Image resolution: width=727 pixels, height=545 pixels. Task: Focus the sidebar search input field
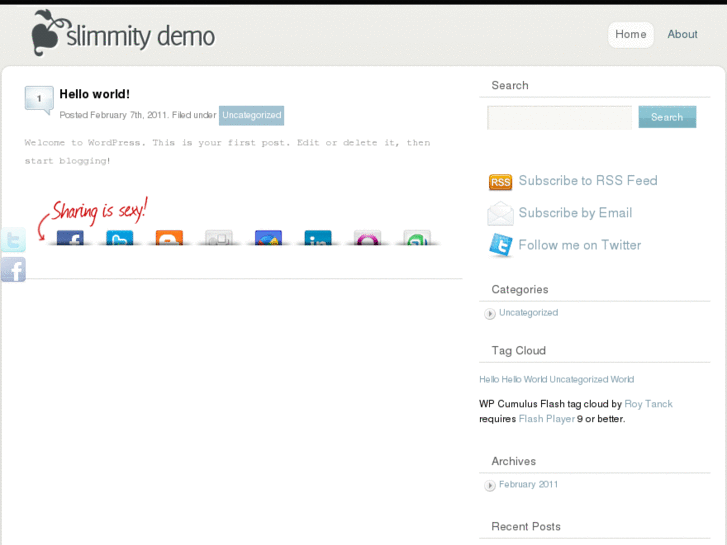point(560,117)
